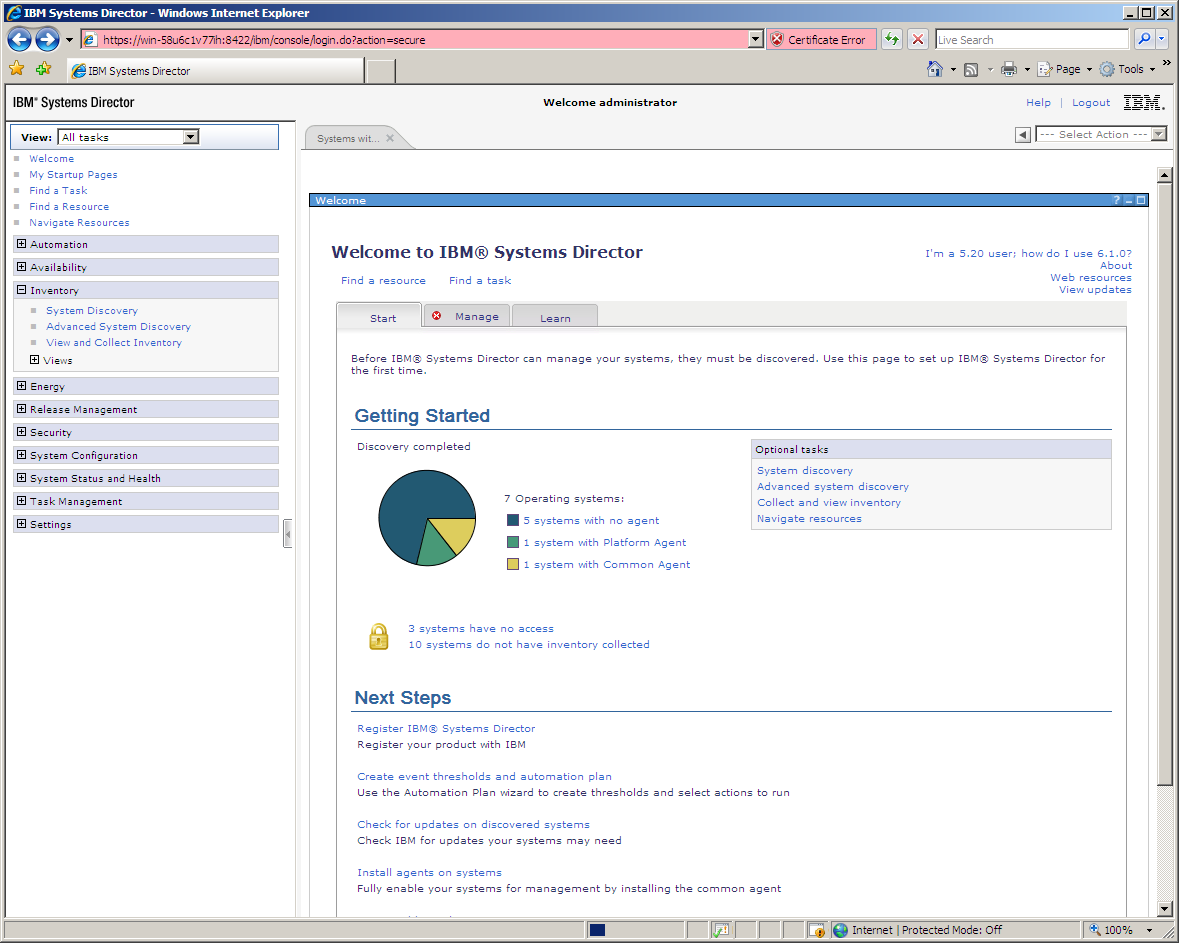Expand the Automation category
Viewport: 1179px width, 943px height.
pyautogui.click(x=21, y=244)
